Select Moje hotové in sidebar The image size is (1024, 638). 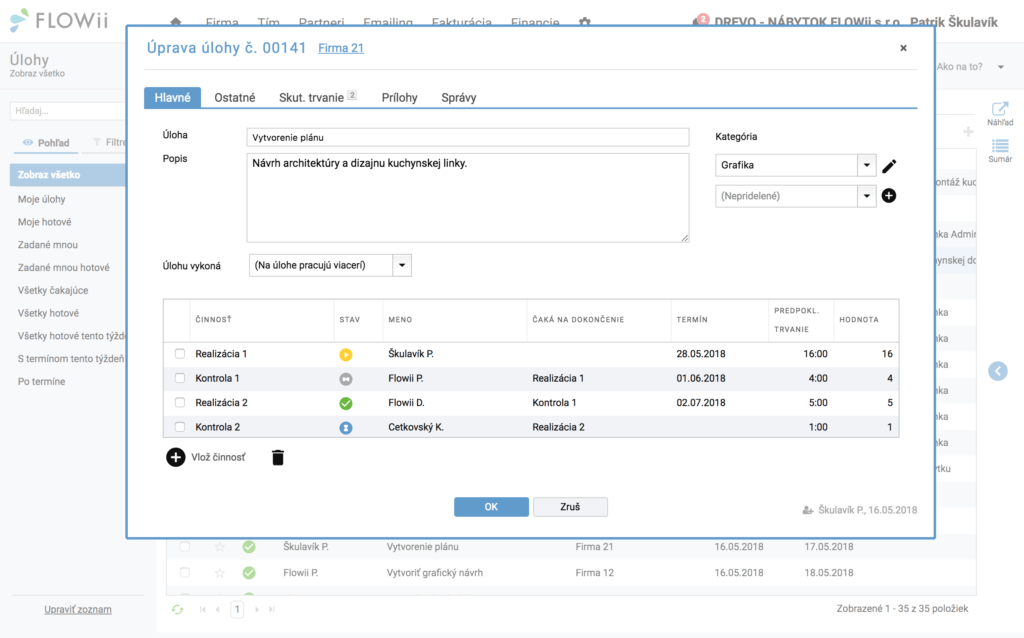[x=44, y=222]
